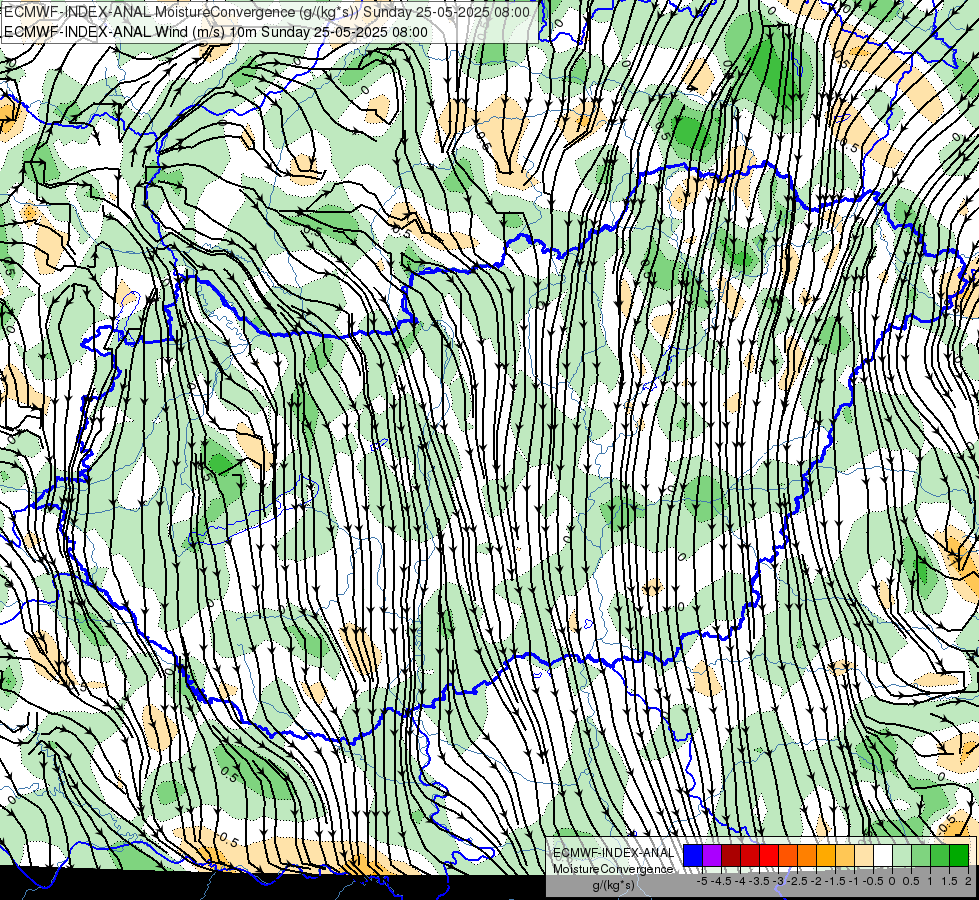Click the MoistureConvergence title line at top
Image resolution: width=979 pixels, height=900 pixels.
point(267,12)
